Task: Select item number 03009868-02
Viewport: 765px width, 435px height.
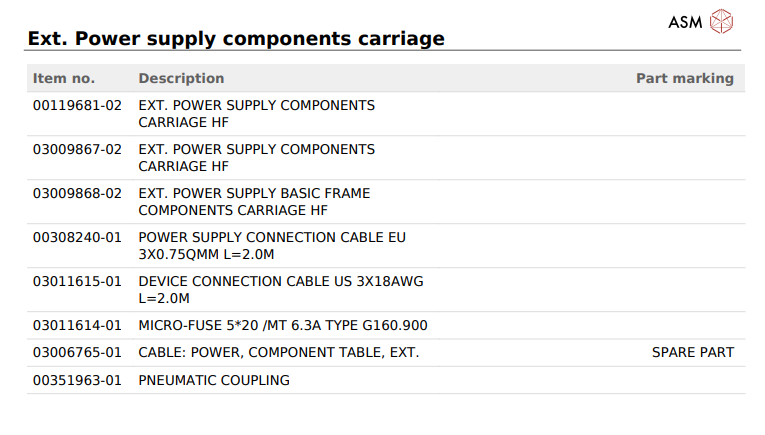Action: click(x=77, y=194)
